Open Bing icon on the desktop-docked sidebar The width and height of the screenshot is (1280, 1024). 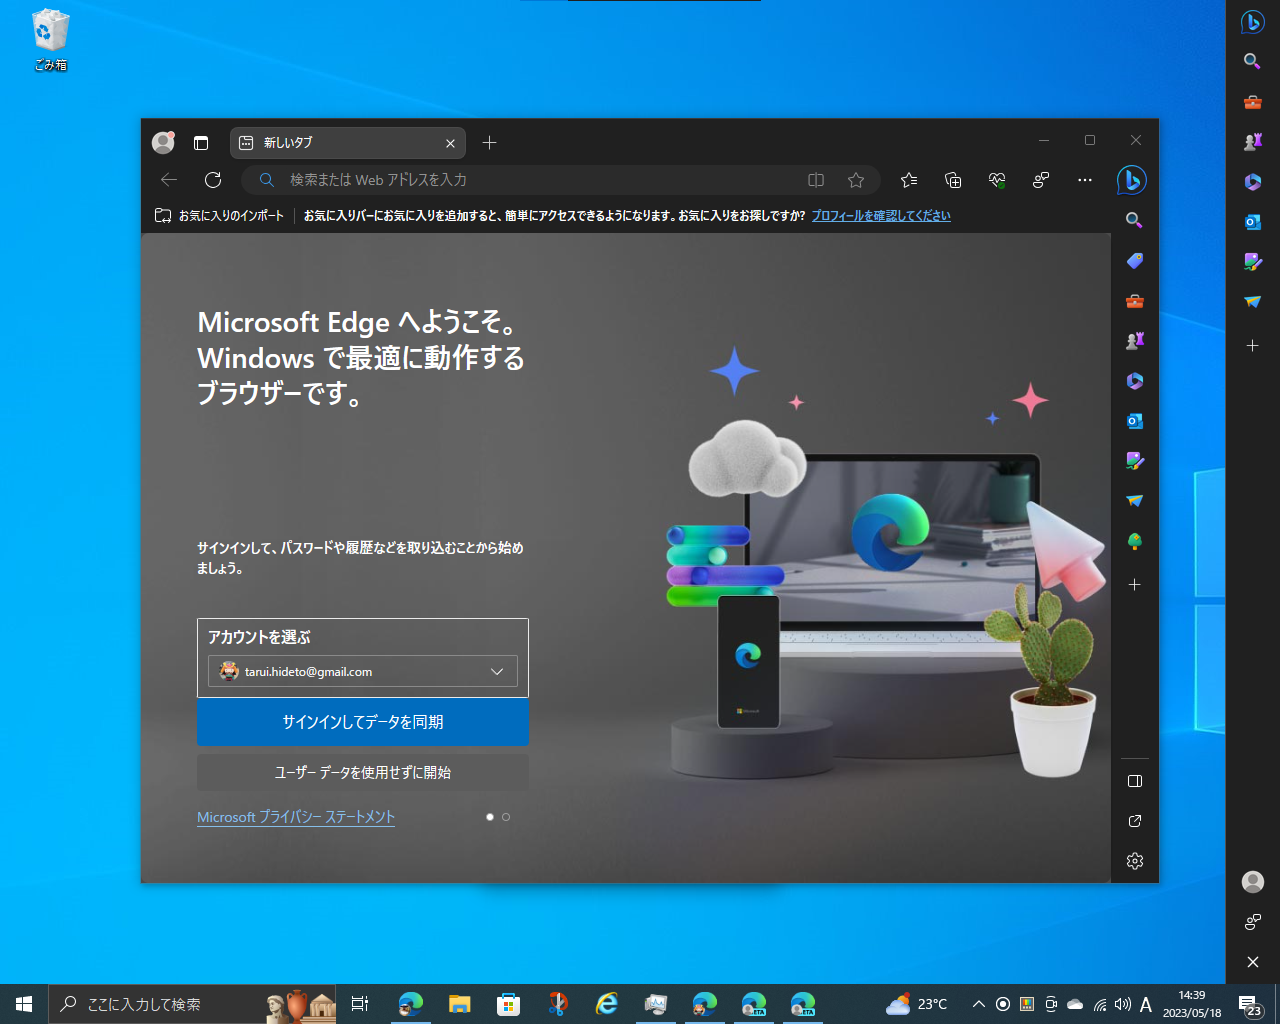pos(1252,21)
